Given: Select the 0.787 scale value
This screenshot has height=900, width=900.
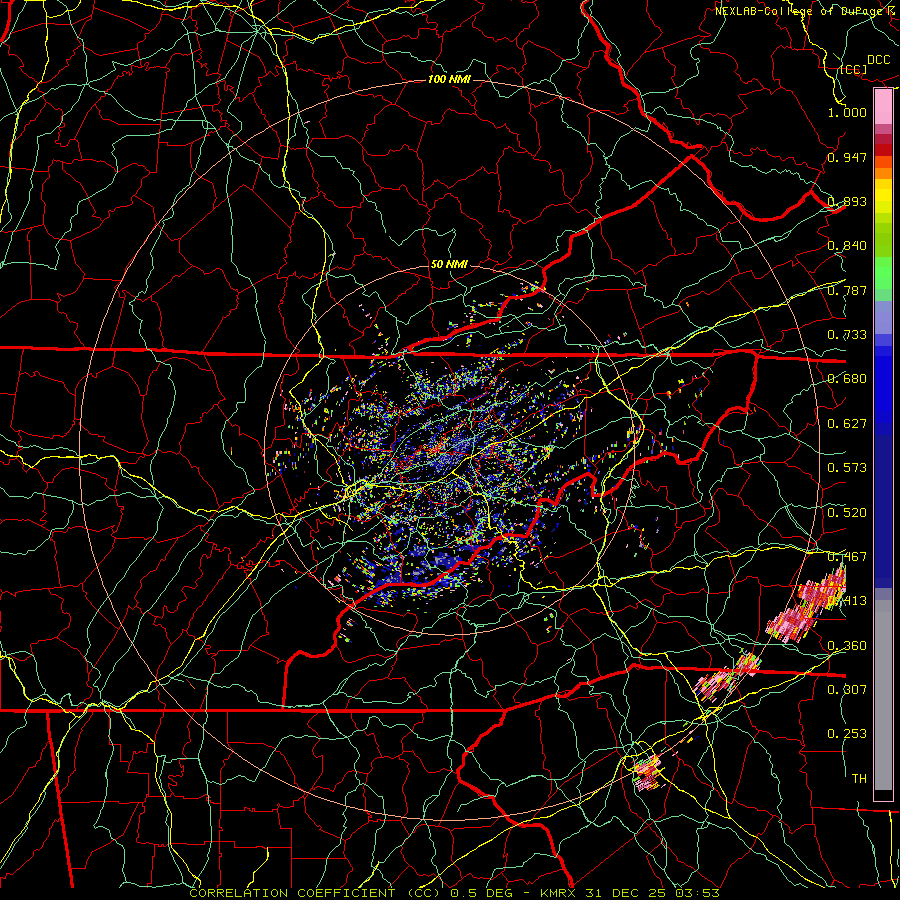Looking at the screenshot, I should tap(847, 290).
